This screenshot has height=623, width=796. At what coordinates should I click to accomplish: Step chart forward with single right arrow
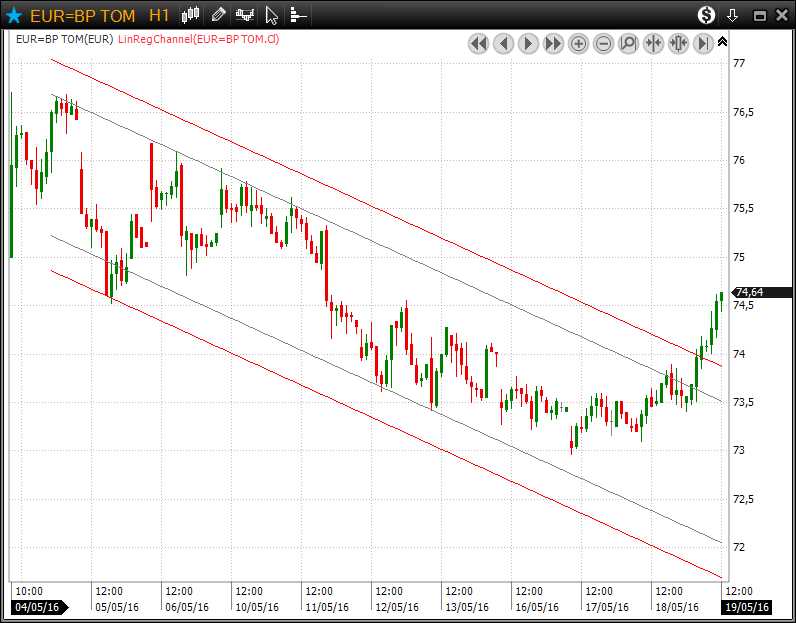(528, 43)
